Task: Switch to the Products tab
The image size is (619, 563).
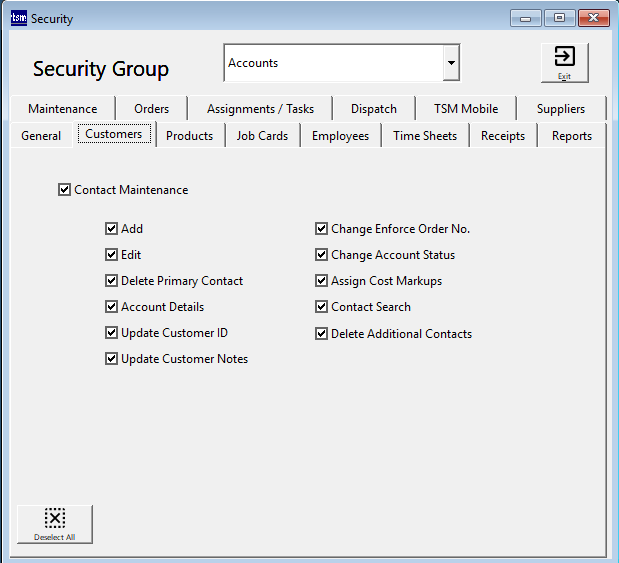Action: 189,136
